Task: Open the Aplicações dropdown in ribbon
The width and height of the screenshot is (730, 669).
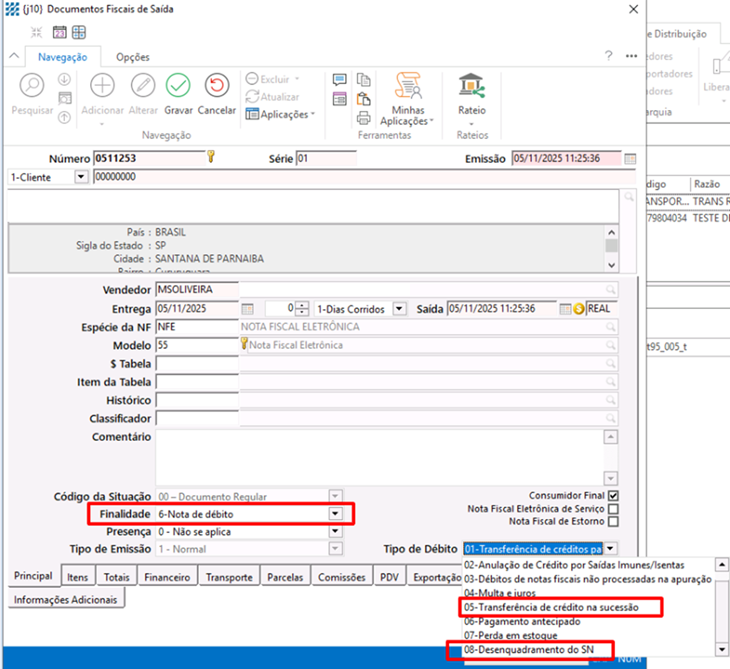Action: tap(280, 114)
